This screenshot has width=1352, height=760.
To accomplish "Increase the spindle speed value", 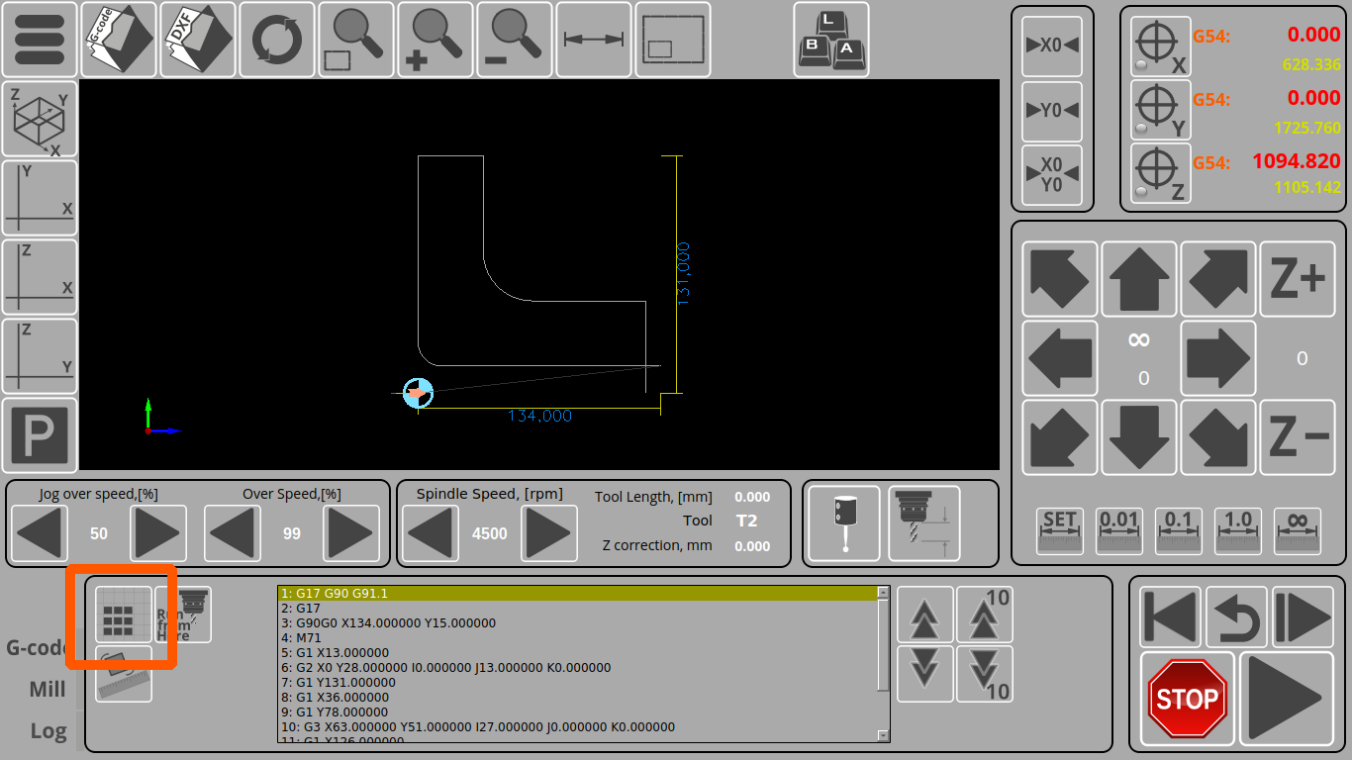I will [549, 533].
